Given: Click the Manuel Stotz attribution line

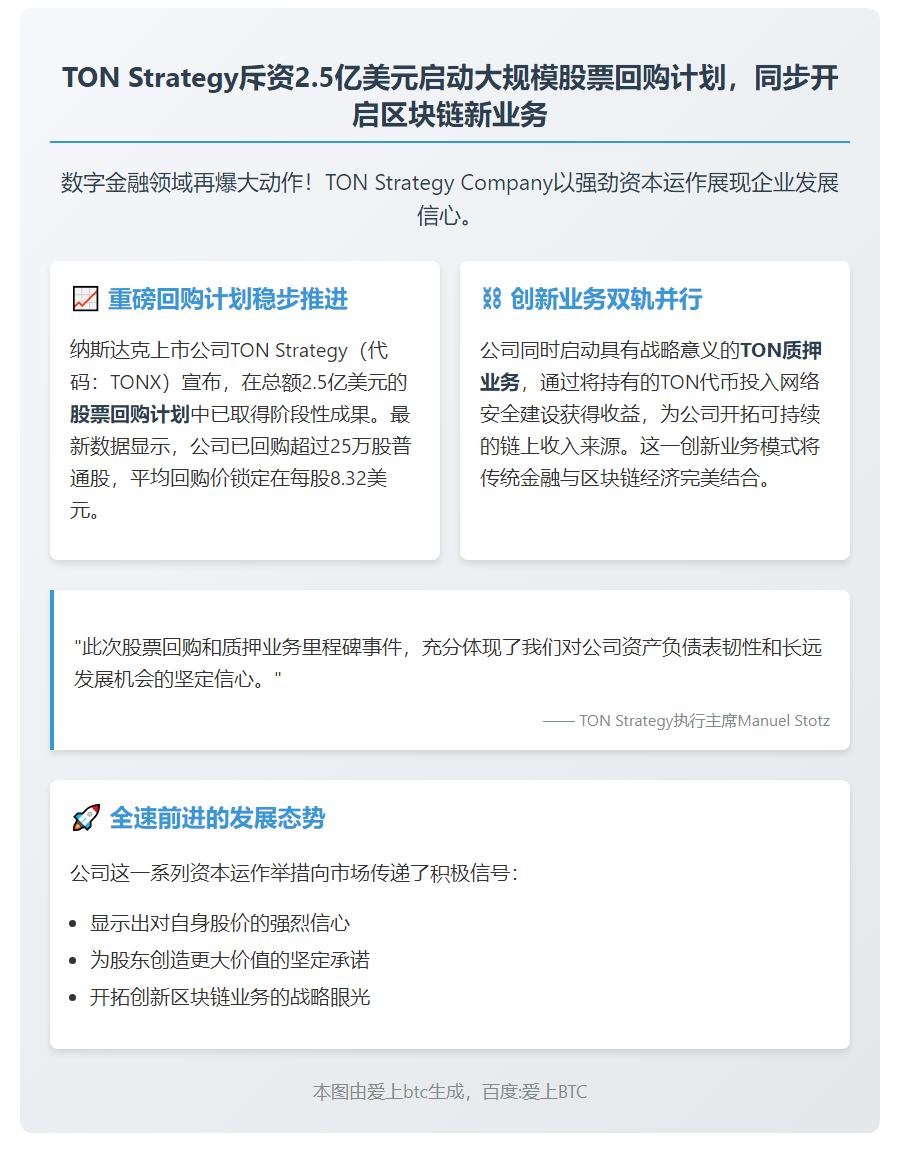Looking at the screenshot, I should coord(686,721).
